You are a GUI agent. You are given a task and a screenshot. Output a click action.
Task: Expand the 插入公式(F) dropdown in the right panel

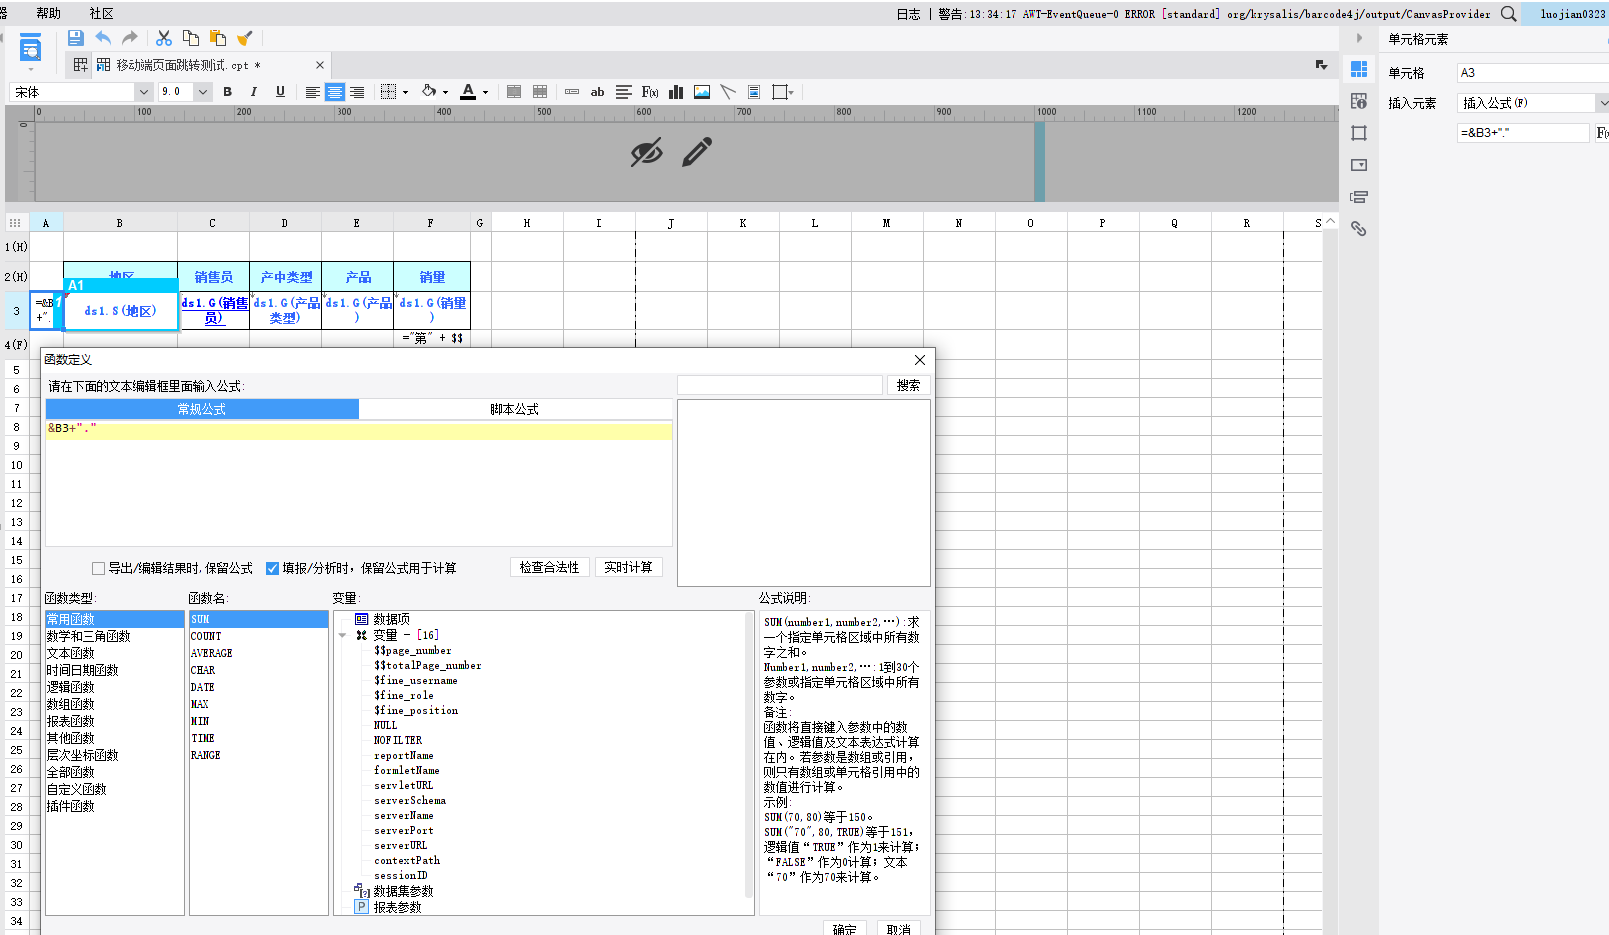point(1602,103)
